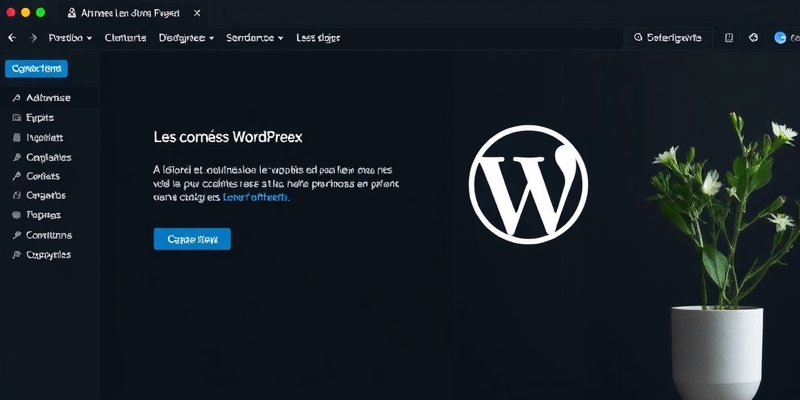Open the bookmark icon in top bar
Image resolution: width=800 pixels, height=400 pixels.
pyautogui.click(x=729, y=38)
